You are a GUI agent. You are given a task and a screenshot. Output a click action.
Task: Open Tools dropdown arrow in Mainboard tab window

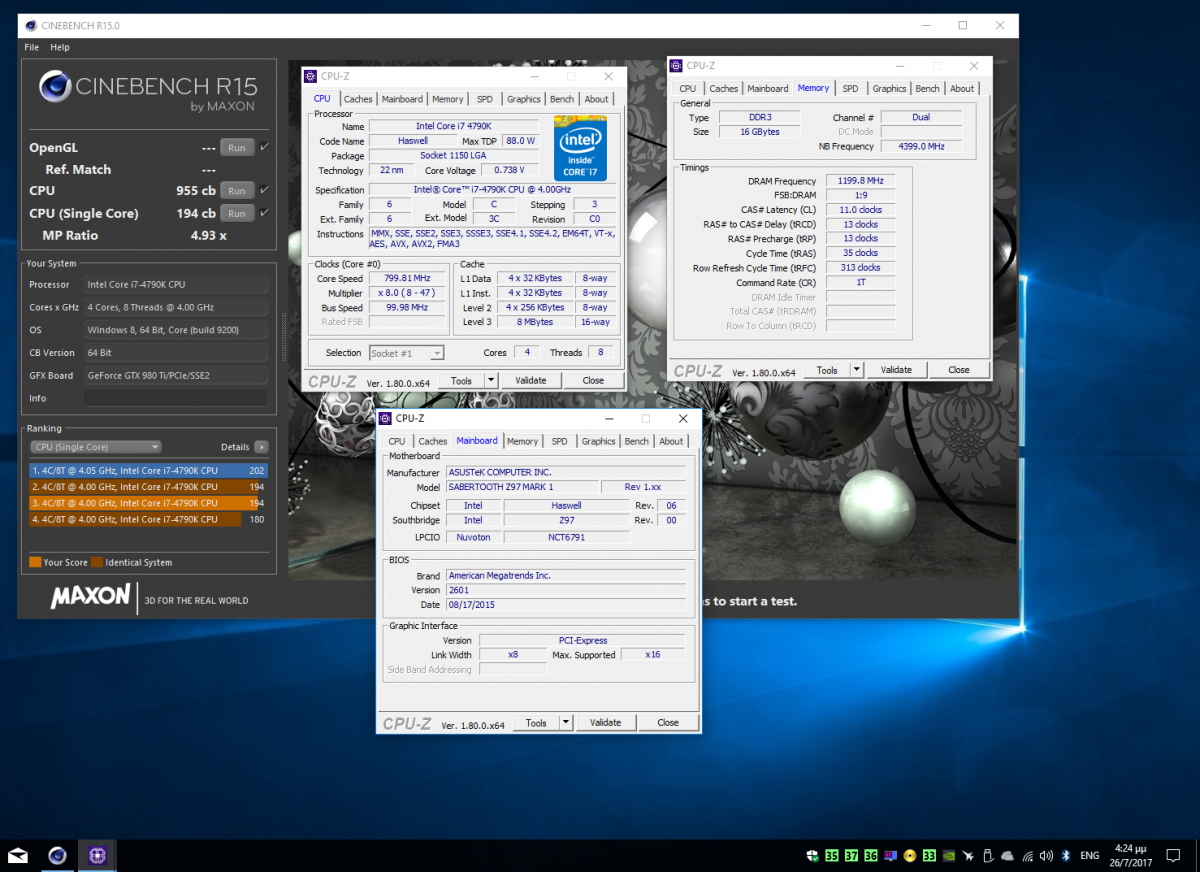coord(565,722)
